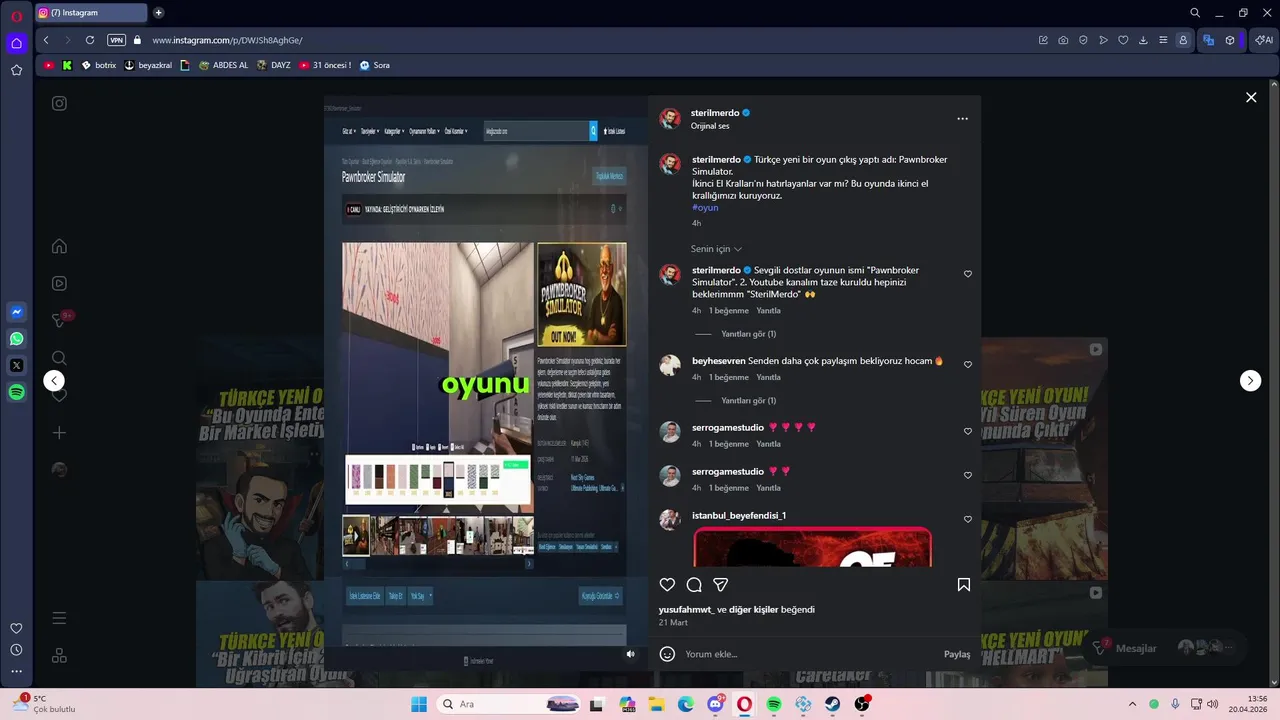Reply to beyhesevren's comment via Yanıtla

click(768, 377)
